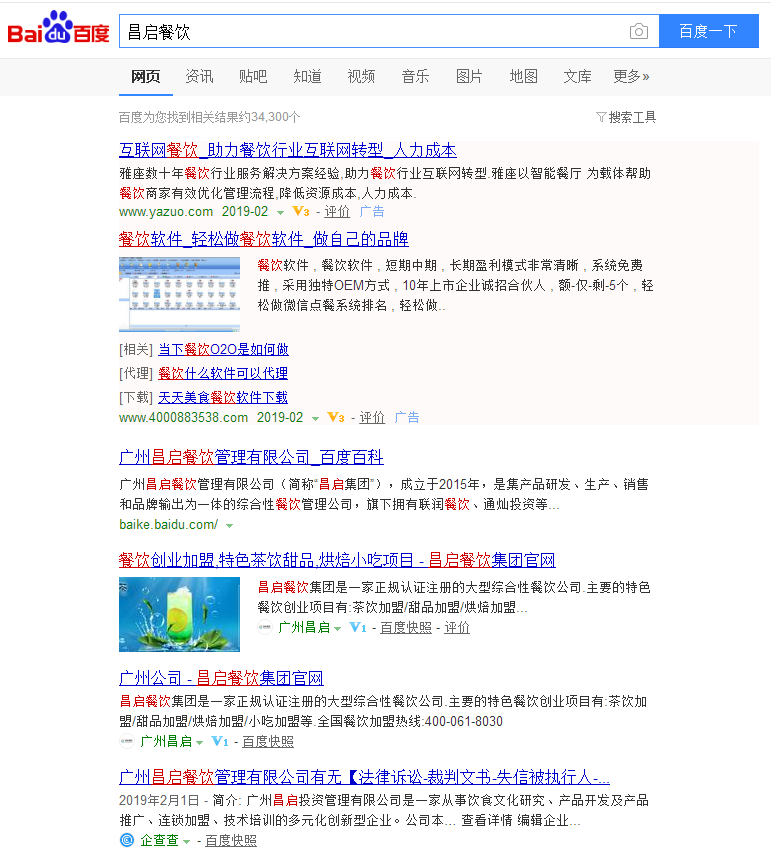Click 评价 link after www.yazuo.com

point(337,212)
